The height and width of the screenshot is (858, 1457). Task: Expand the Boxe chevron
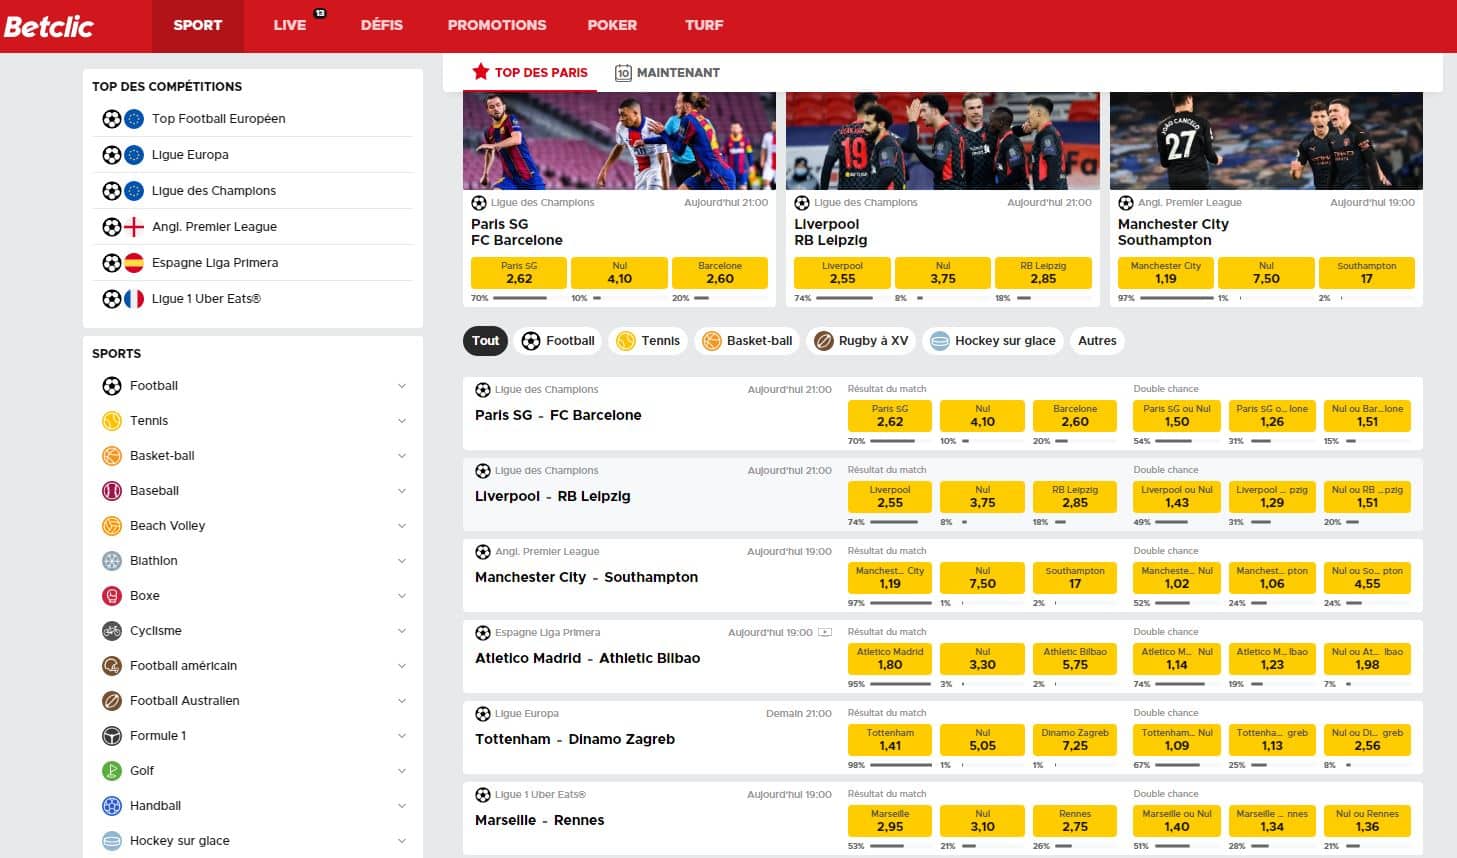click(x=402, y=596)
